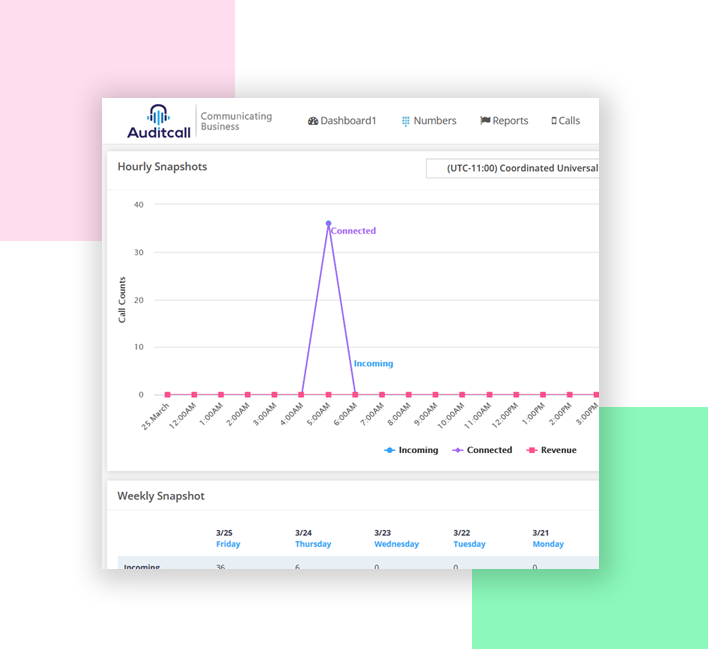Screen dimensions: 708x649
Task: Click the Thursday link under 3/24
Action: coord(313,544)
